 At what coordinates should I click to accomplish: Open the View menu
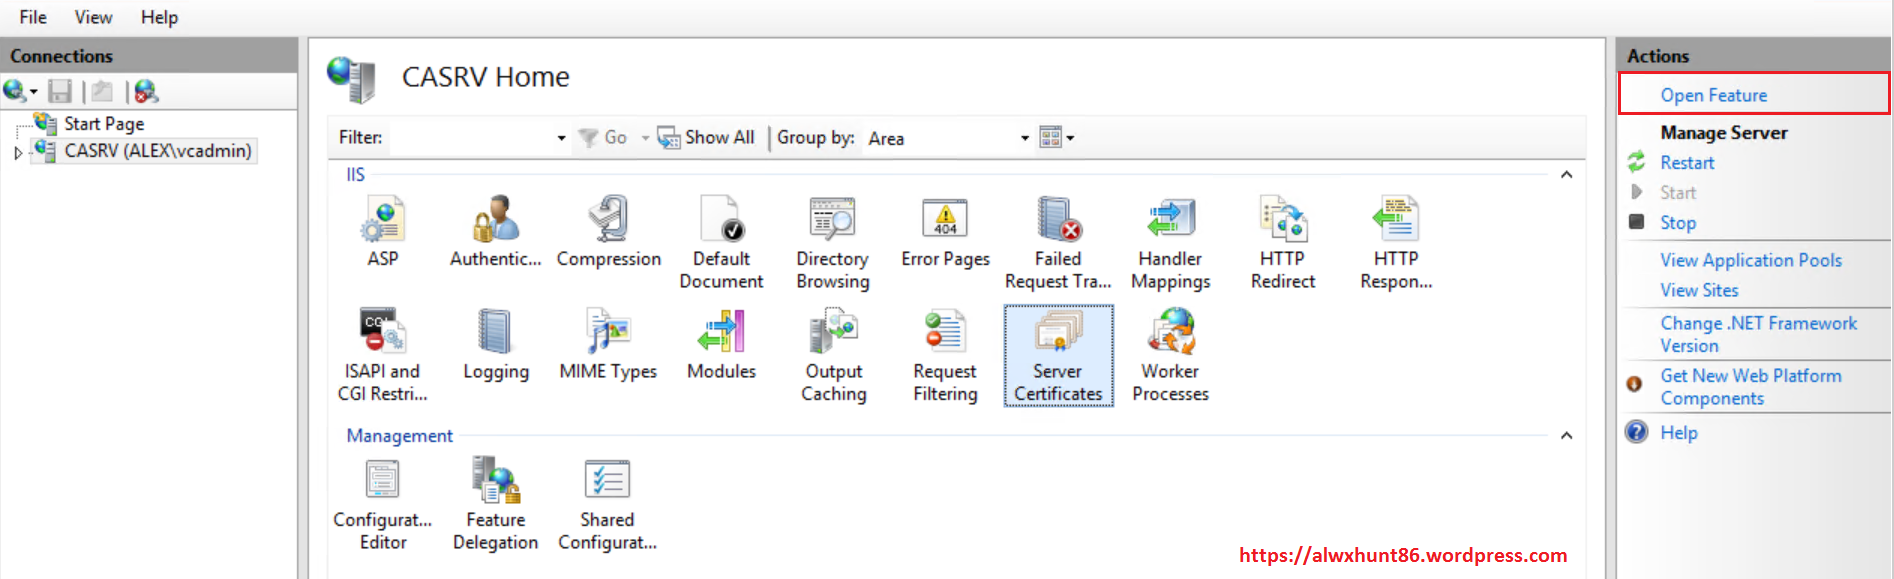click(x=93, y=17)
